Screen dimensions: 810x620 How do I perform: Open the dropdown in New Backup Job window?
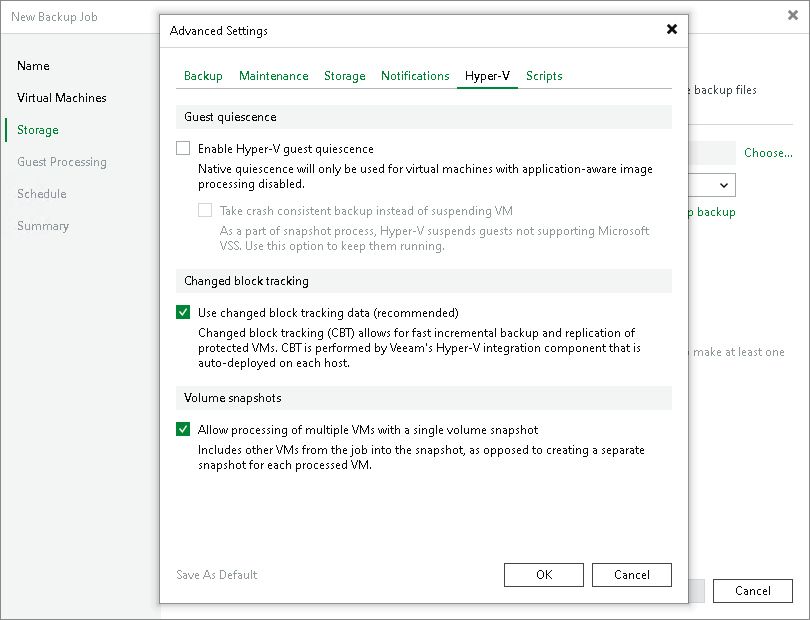724,185
